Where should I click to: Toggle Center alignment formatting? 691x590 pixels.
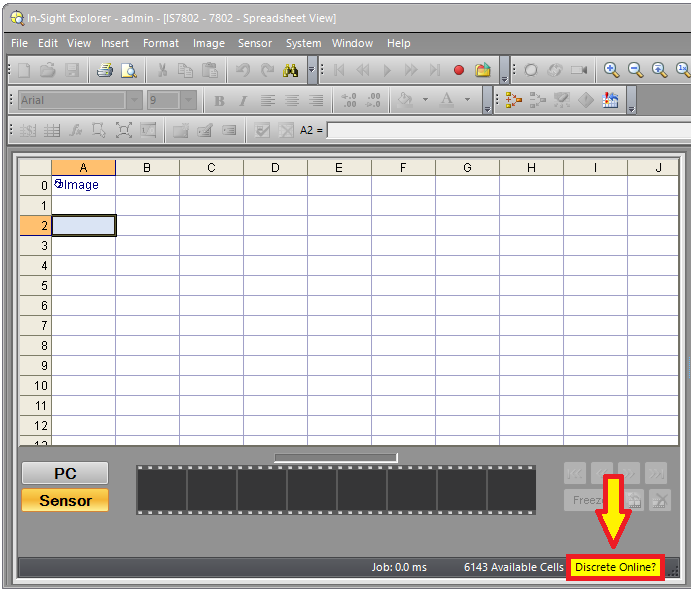292,101
